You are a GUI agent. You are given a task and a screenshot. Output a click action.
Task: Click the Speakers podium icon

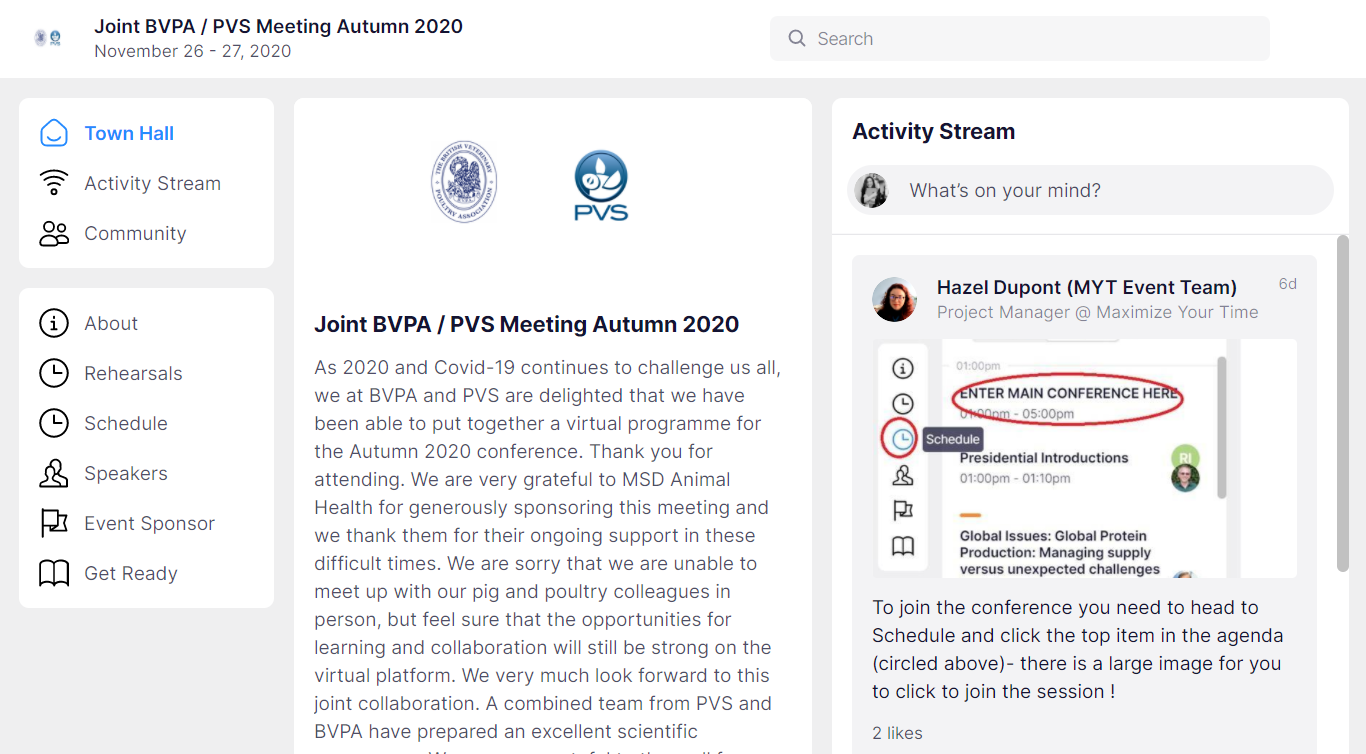(x=53, y=472)
